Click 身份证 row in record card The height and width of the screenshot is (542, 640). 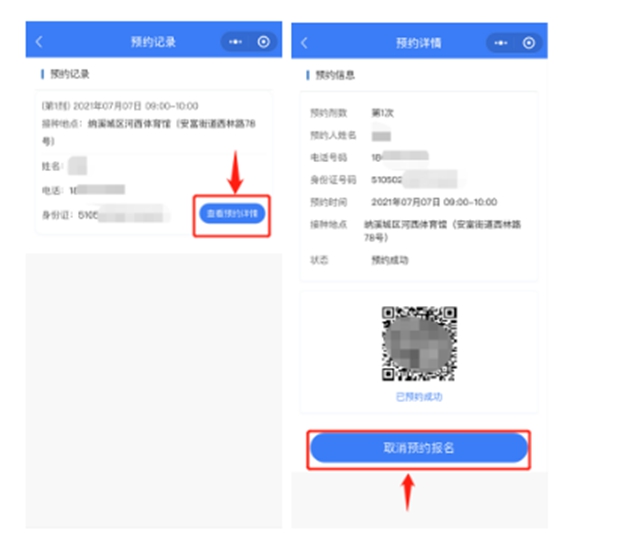[x=106, y=214]
